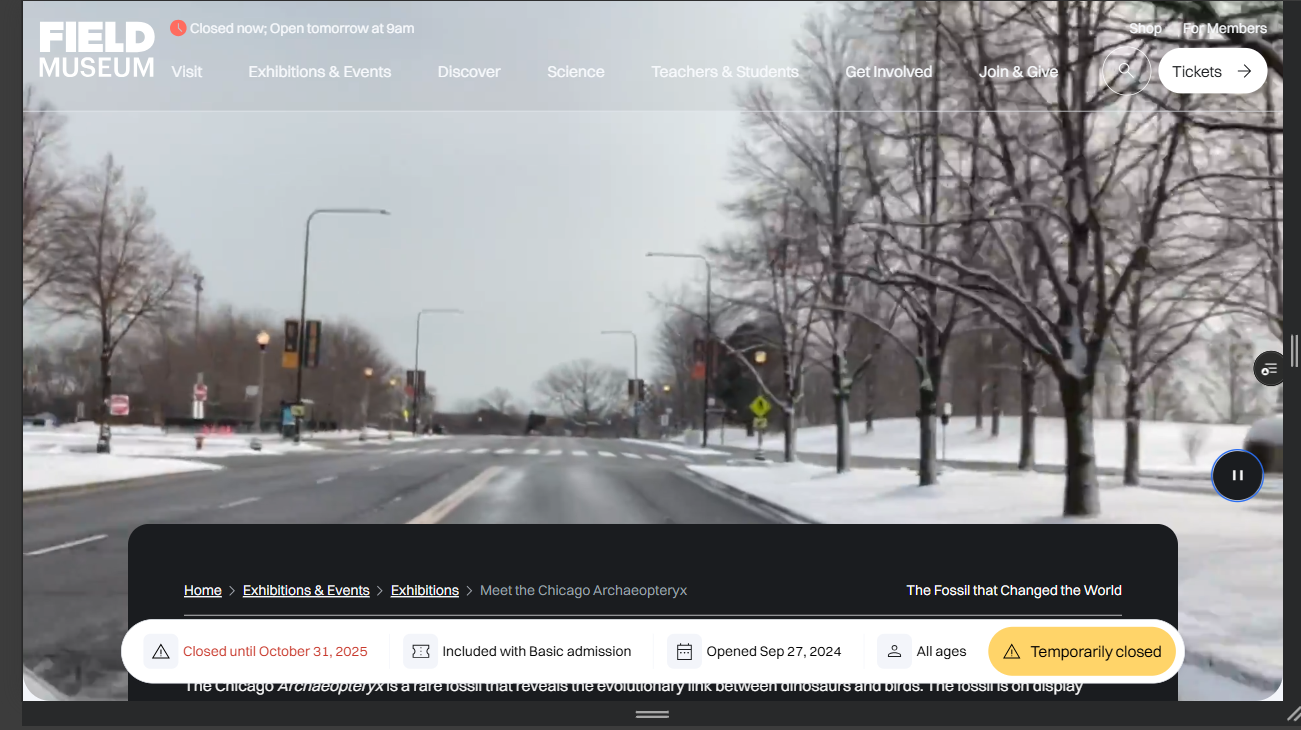
Task: Open the Science menu
Action: [576, 72]
